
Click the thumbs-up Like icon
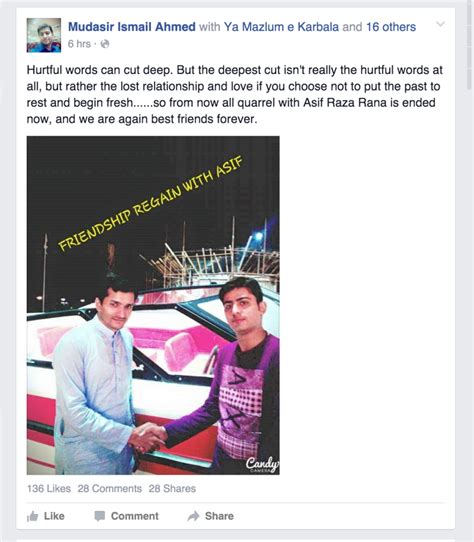(x=32, y=516)
